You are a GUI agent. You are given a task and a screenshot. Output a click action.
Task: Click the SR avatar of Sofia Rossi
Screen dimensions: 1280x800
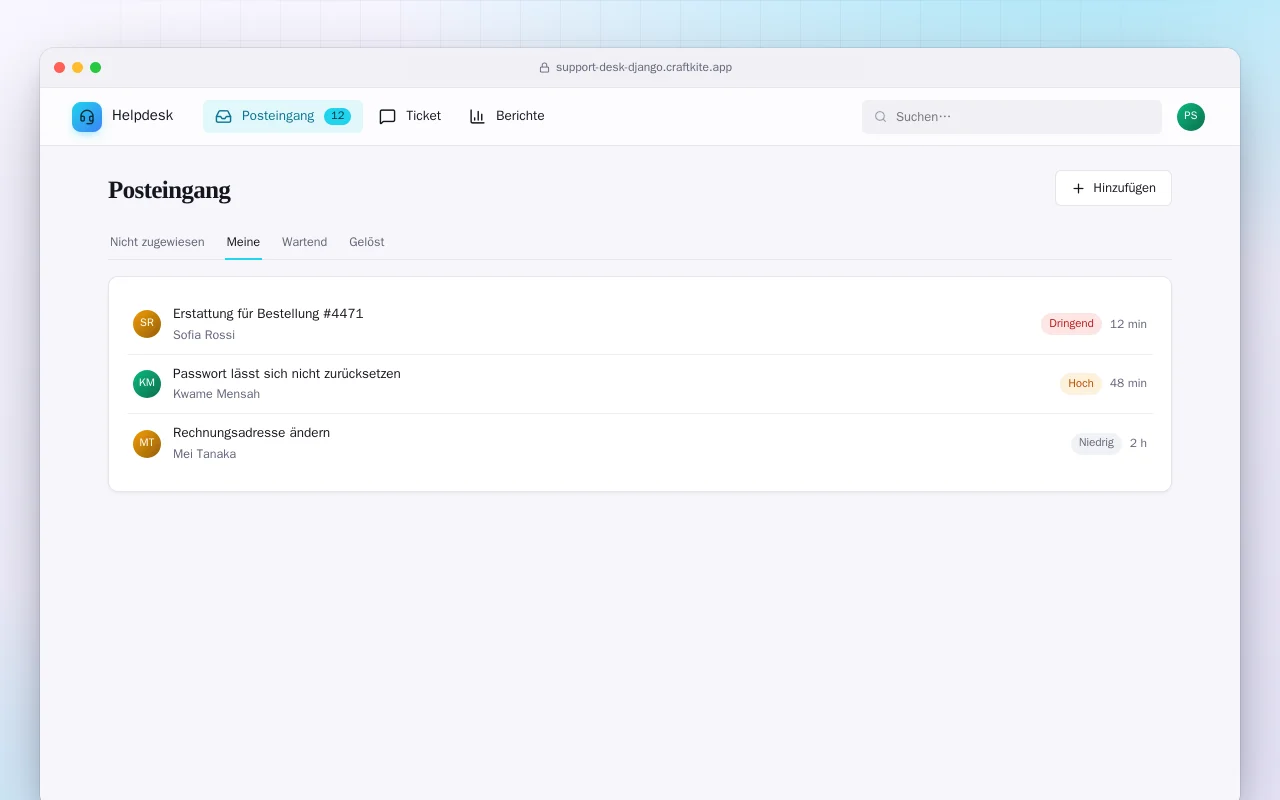[147, 324]
